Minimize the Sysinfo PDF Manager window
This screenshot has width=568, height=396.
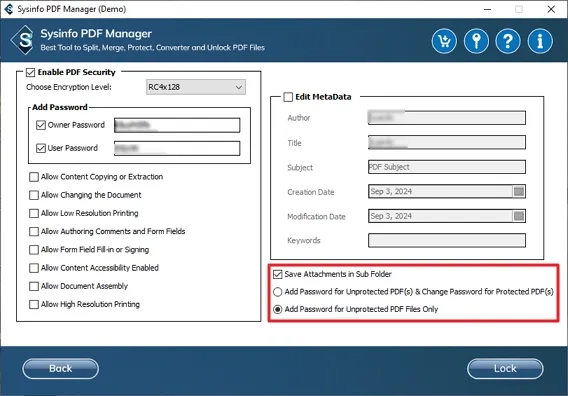pos(488,9)
